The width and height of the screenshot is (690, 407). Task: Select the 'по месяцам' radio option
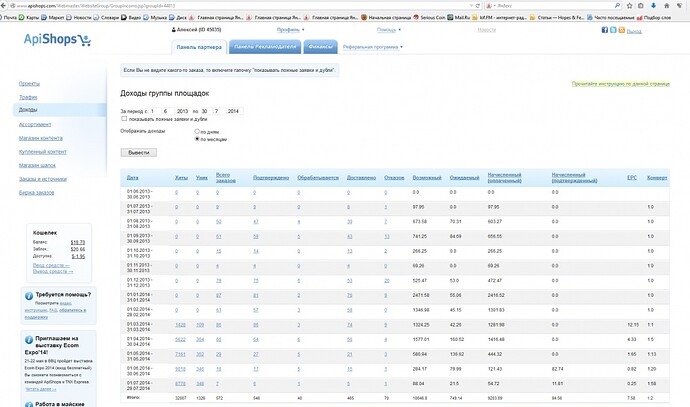(x=197, y=139)
